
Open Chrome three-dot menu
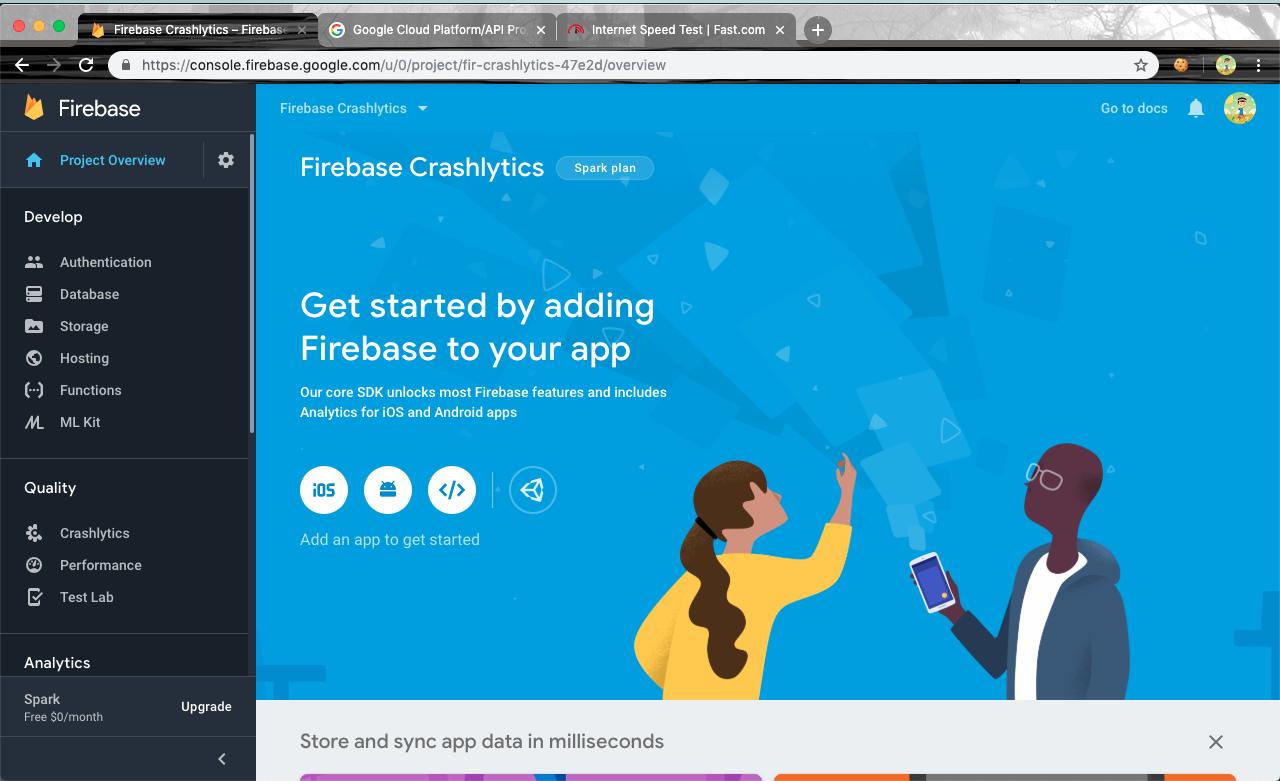(1259, 65)
